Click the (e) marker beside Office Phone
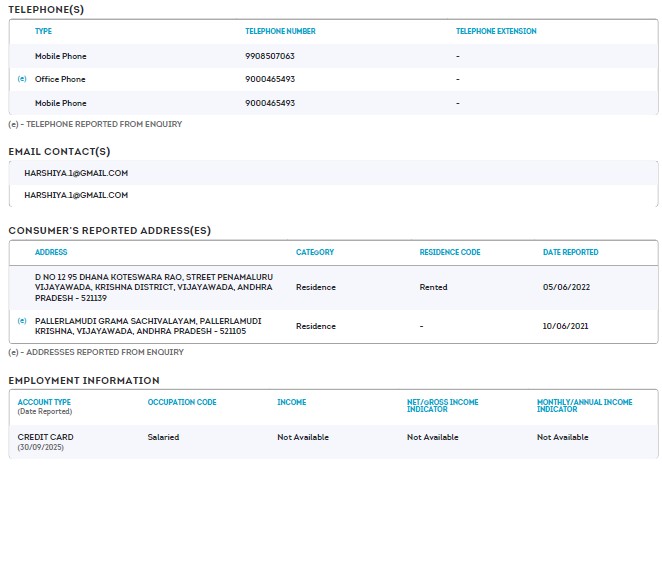Screen dimensions: 662x562 (22, 79)
